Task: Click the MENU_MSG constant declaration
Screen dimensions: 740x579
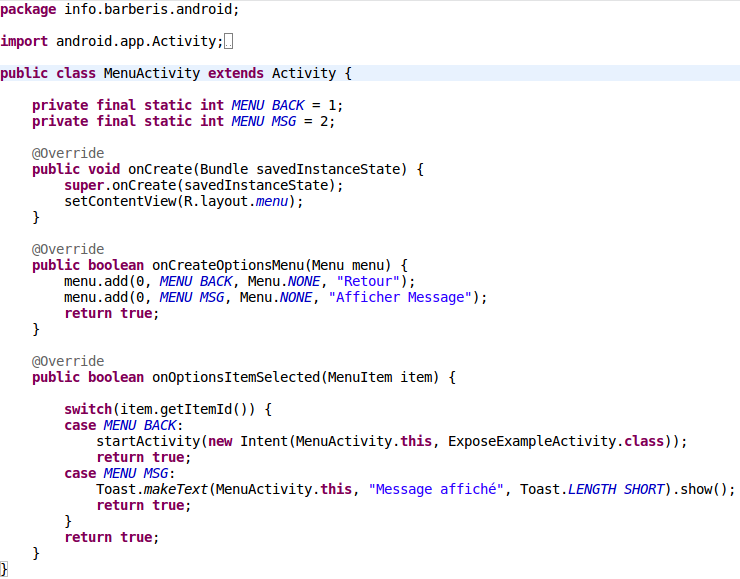Action: coord(263,121)
